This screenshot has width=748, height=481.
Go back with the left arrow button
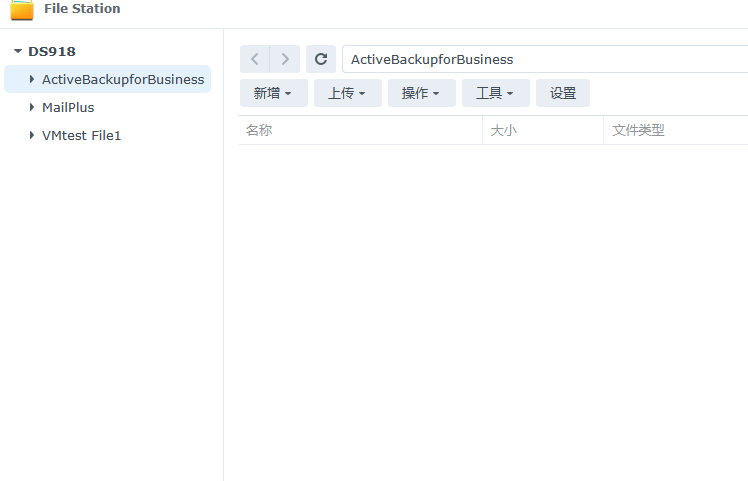[255, 59]
